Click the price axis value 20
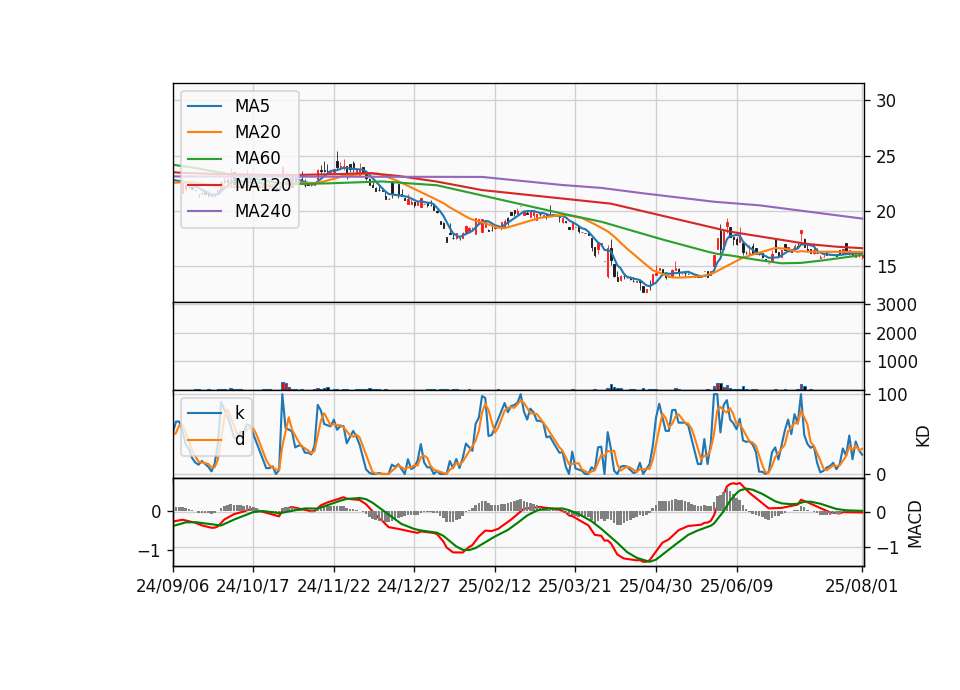The height and width of the screenshot is (690, 960). [885, 212]
